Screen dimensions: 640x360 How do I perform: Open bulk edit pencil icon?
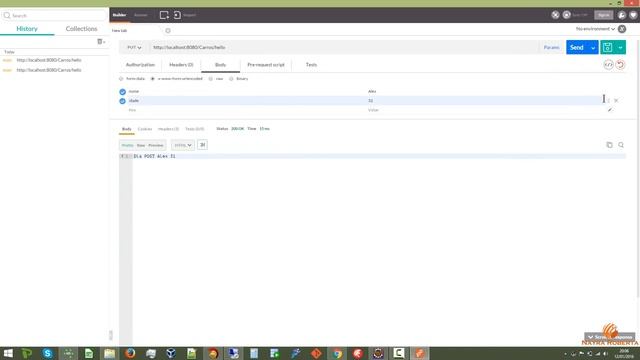[x=610, y=110]
